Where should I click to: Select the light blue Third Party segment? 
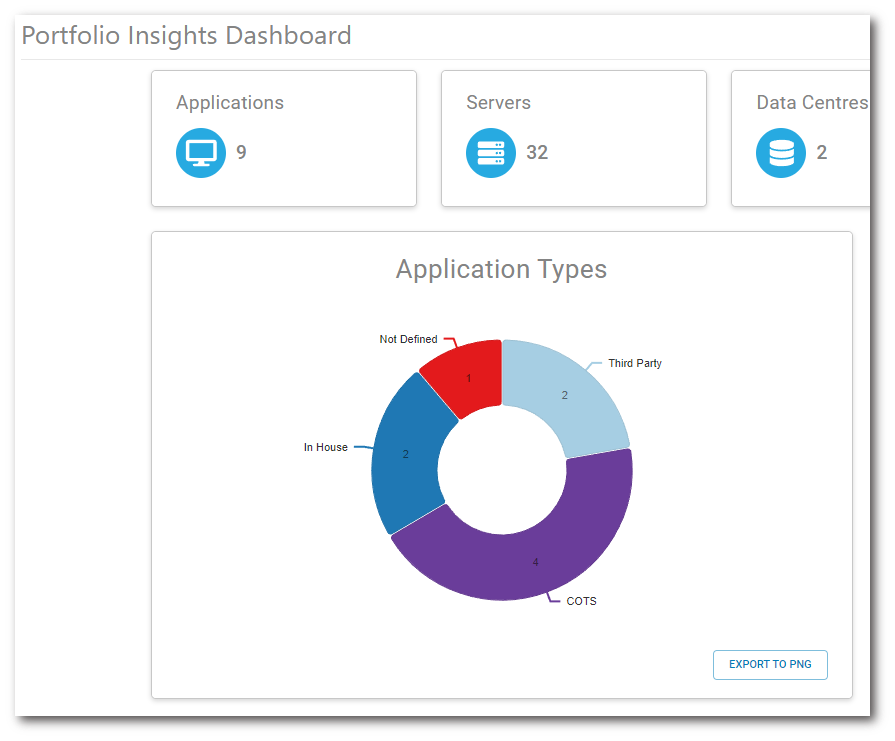[566, 395]
